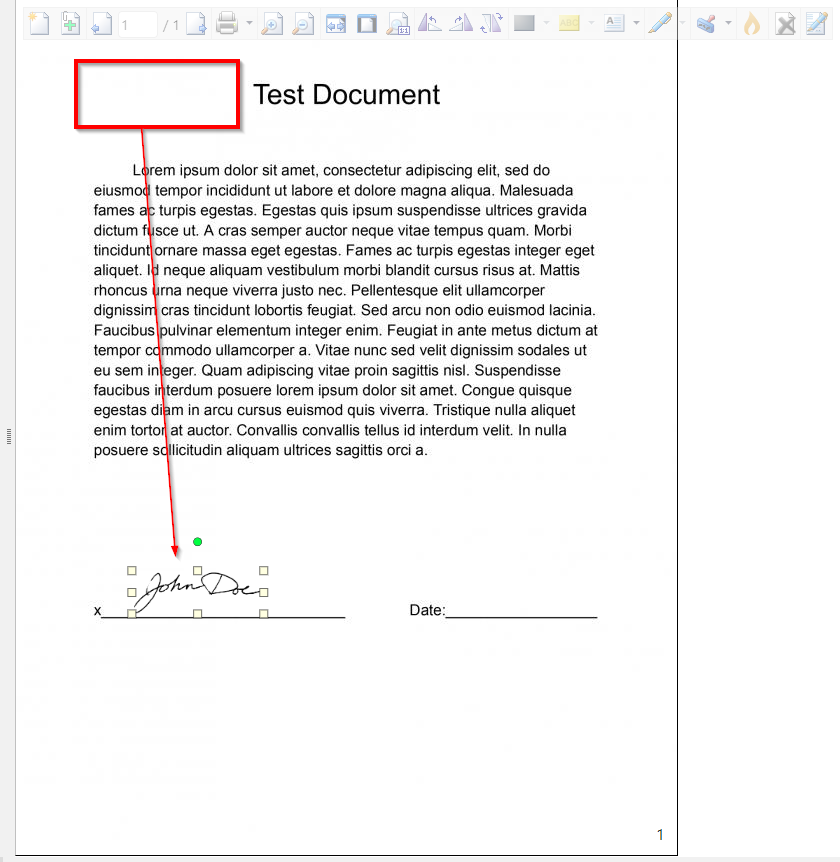Click the left side panel splitter grip
This screenshot has width=840, height=862.
(x=9, y=436)
